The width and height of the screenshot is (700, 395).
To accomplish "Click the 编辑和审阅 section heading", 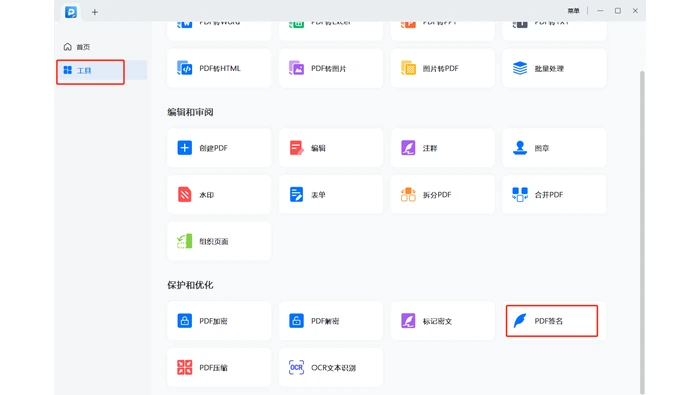I will 190,112.
